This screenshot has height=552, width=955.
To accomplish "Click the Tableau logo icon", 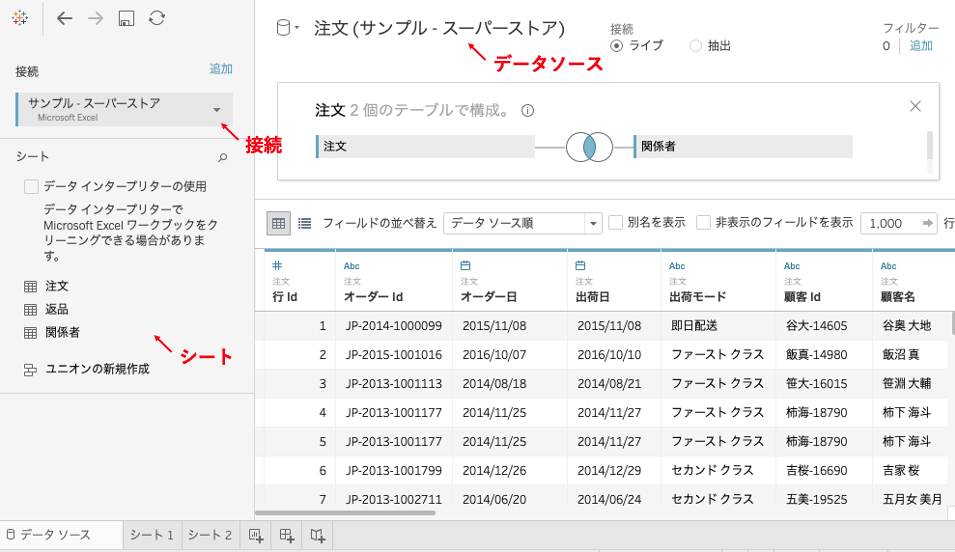I will click(x=19, y=18).
